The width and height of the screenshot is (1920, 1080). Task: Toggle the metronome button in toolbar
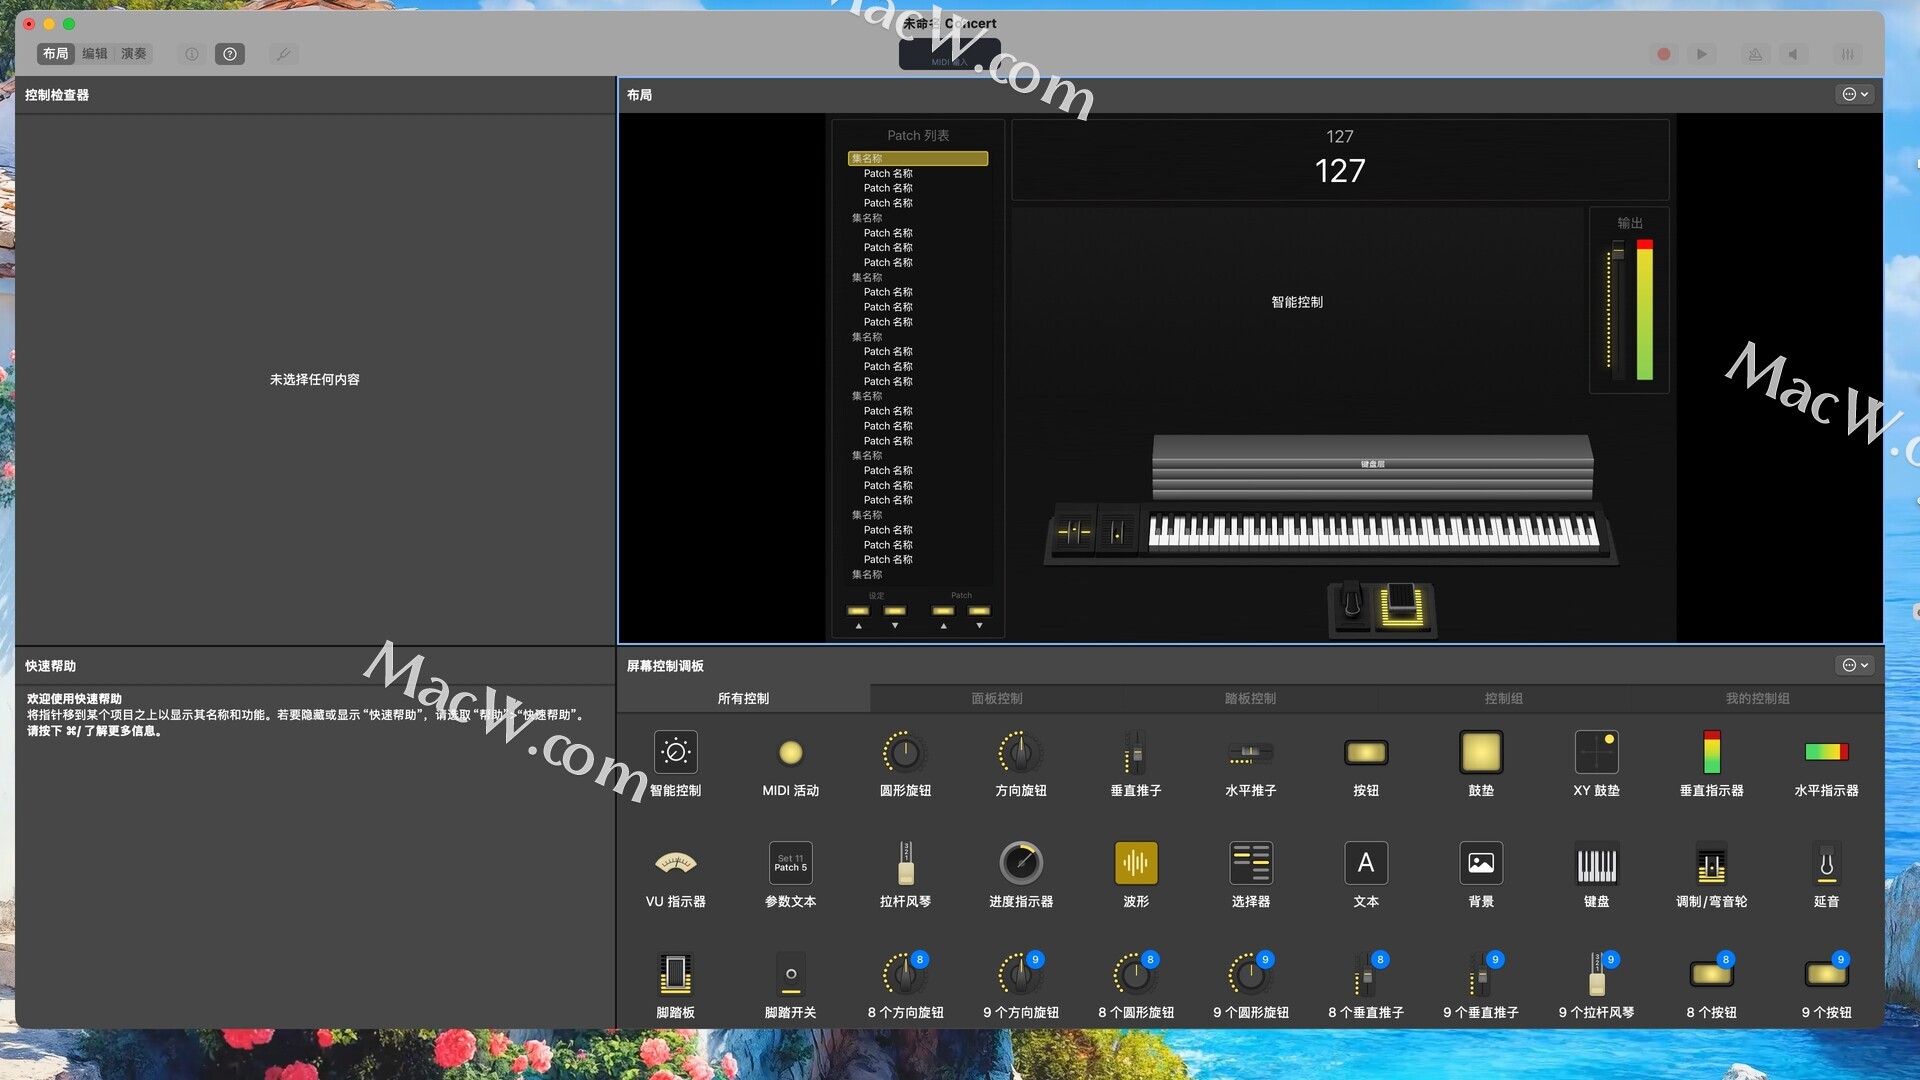click(1755, 54)
